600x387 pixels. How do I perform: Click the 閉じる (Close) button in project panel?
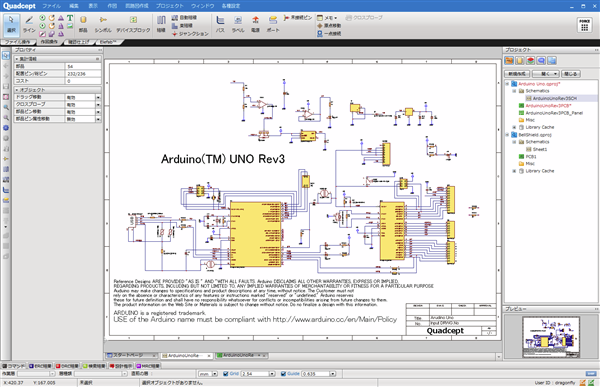(x=571, y=73)
